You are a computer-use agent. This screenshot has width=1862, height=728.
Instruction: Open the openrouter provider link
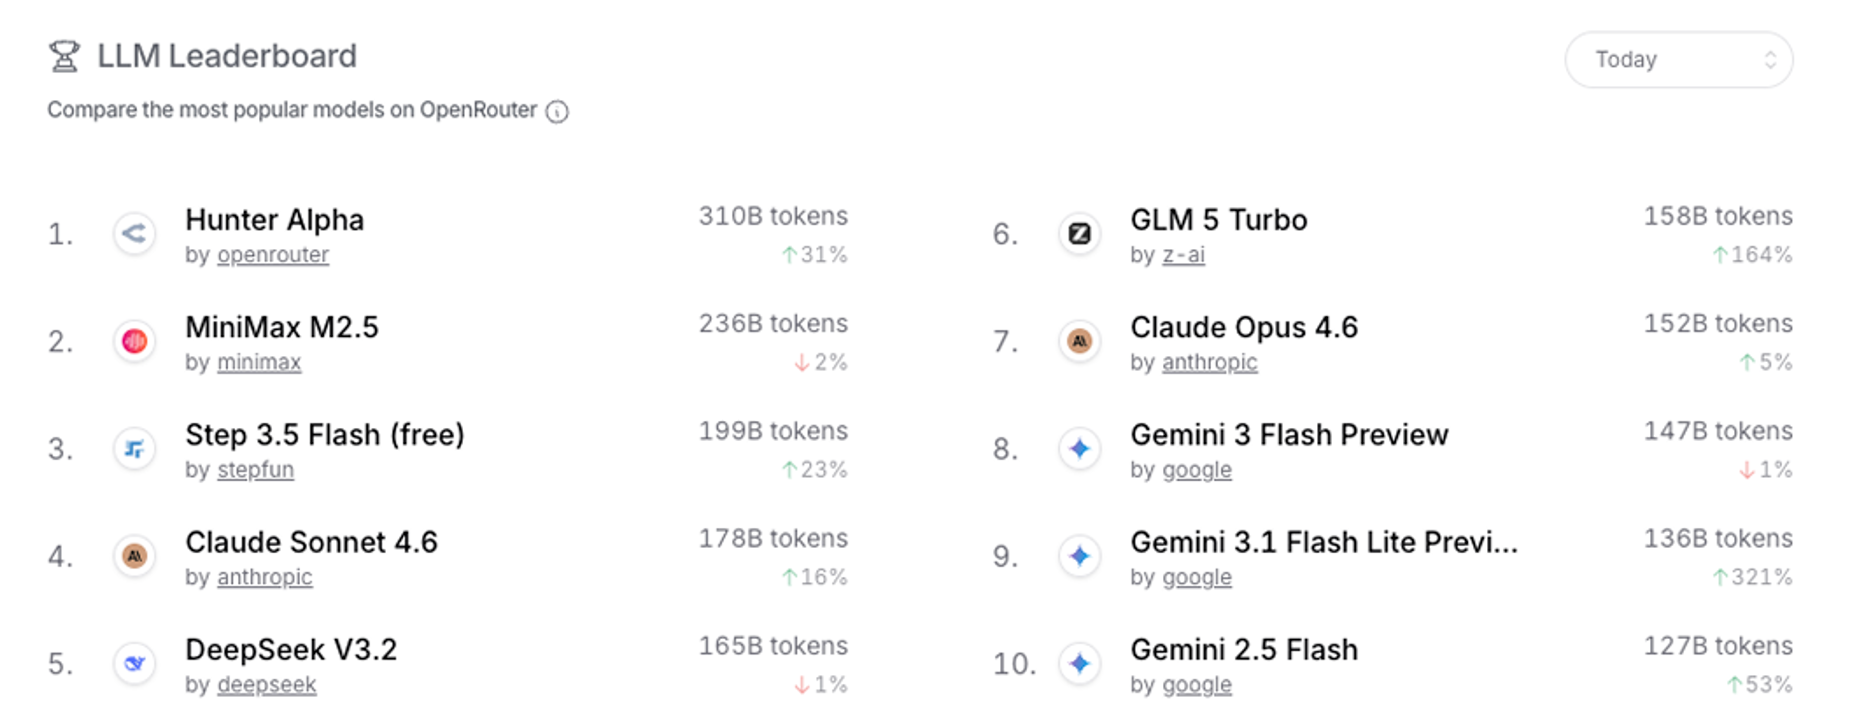tap(273, 255)
